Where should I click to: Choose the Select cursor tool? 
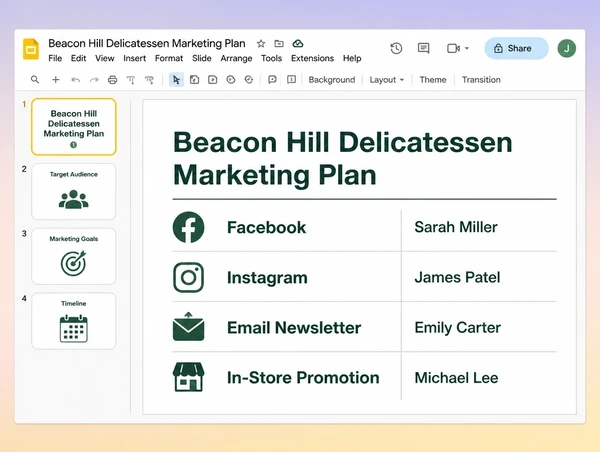click(x=176, y=80)
